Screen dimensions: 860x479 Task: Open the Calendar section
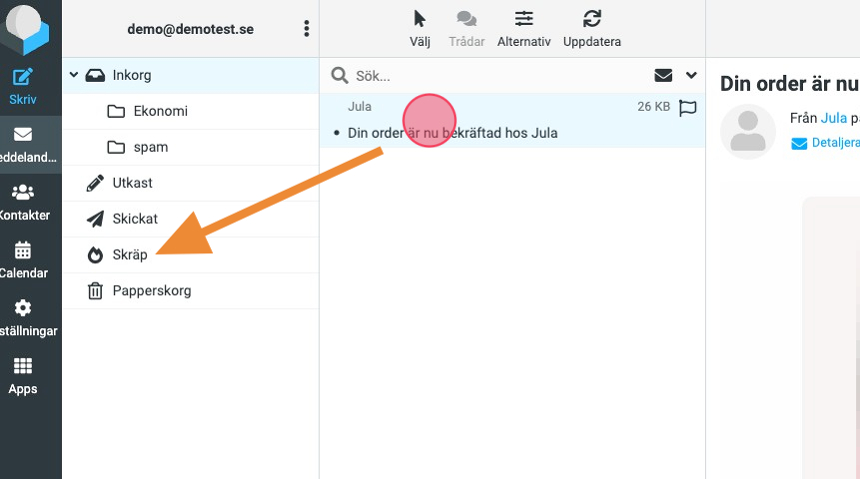pyautogui.click(x=23, y=259)
